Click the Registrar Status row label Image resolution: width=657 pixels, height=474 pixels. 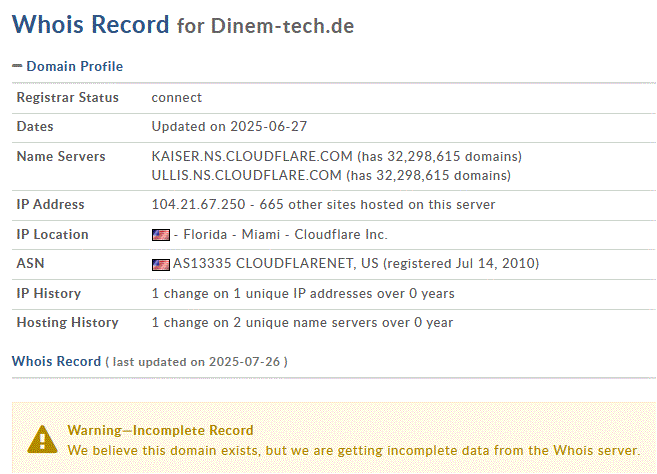click(67, 98)
